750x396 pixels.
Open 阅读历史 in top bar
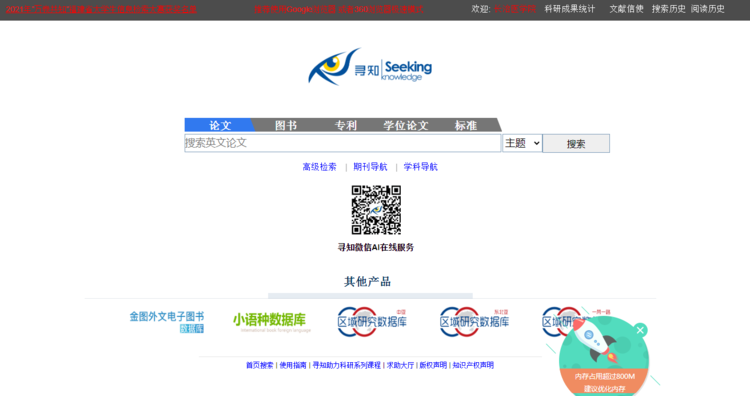[x=708, y=9]
